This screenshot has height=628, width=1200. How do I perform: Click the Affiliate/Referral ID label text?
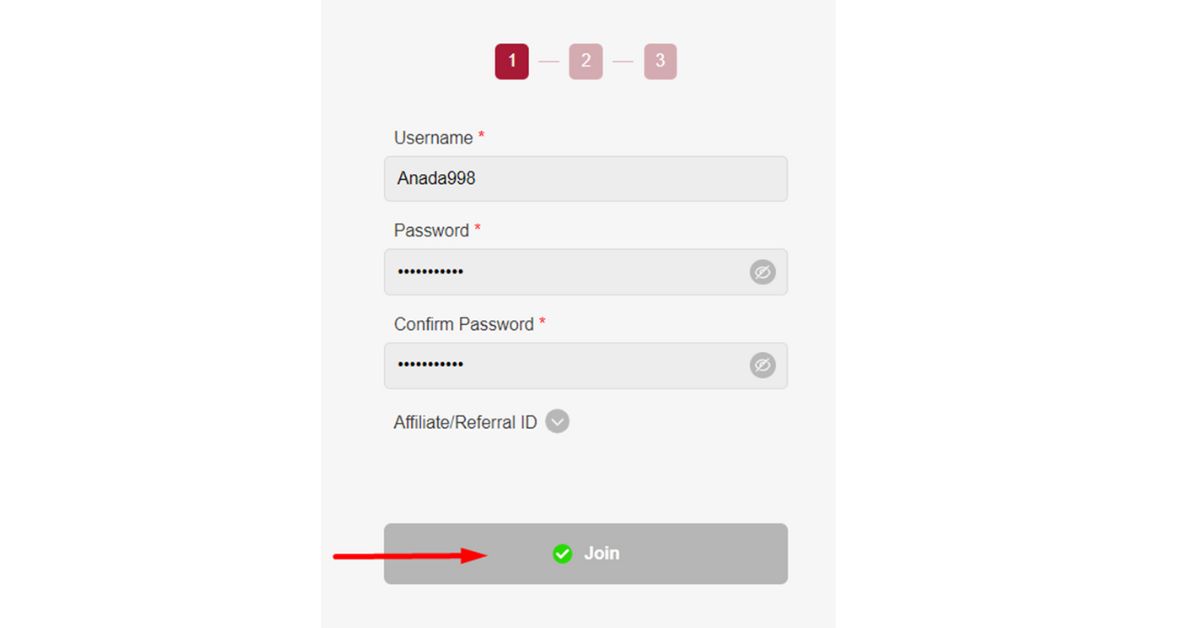coord(465,422)
